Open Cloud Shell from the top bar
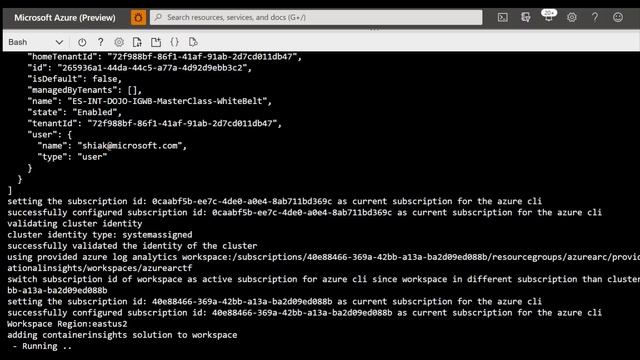The width and height of the screenshot is (640, 360). click(x=503, y=18)
